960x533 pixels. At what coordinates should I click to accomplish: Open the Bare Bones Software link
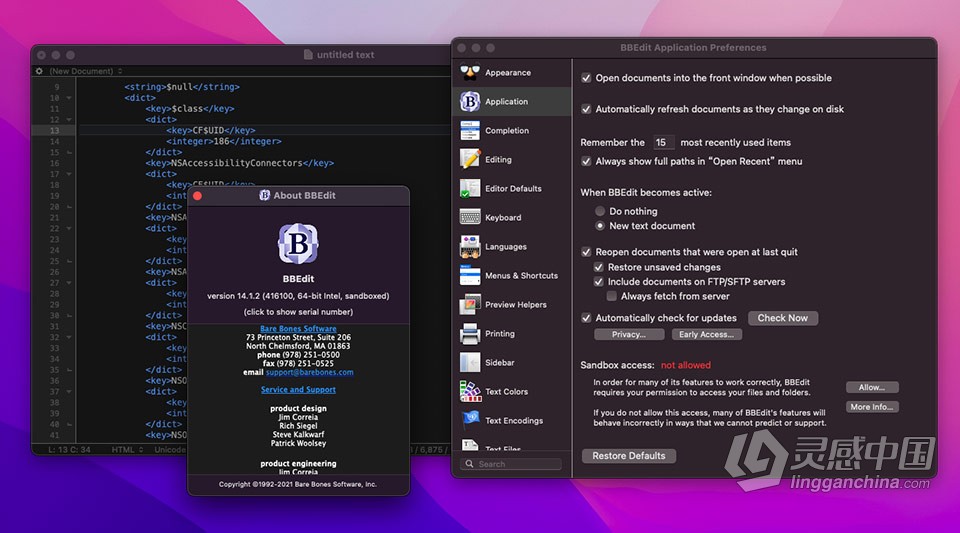[x=298, y=329]
